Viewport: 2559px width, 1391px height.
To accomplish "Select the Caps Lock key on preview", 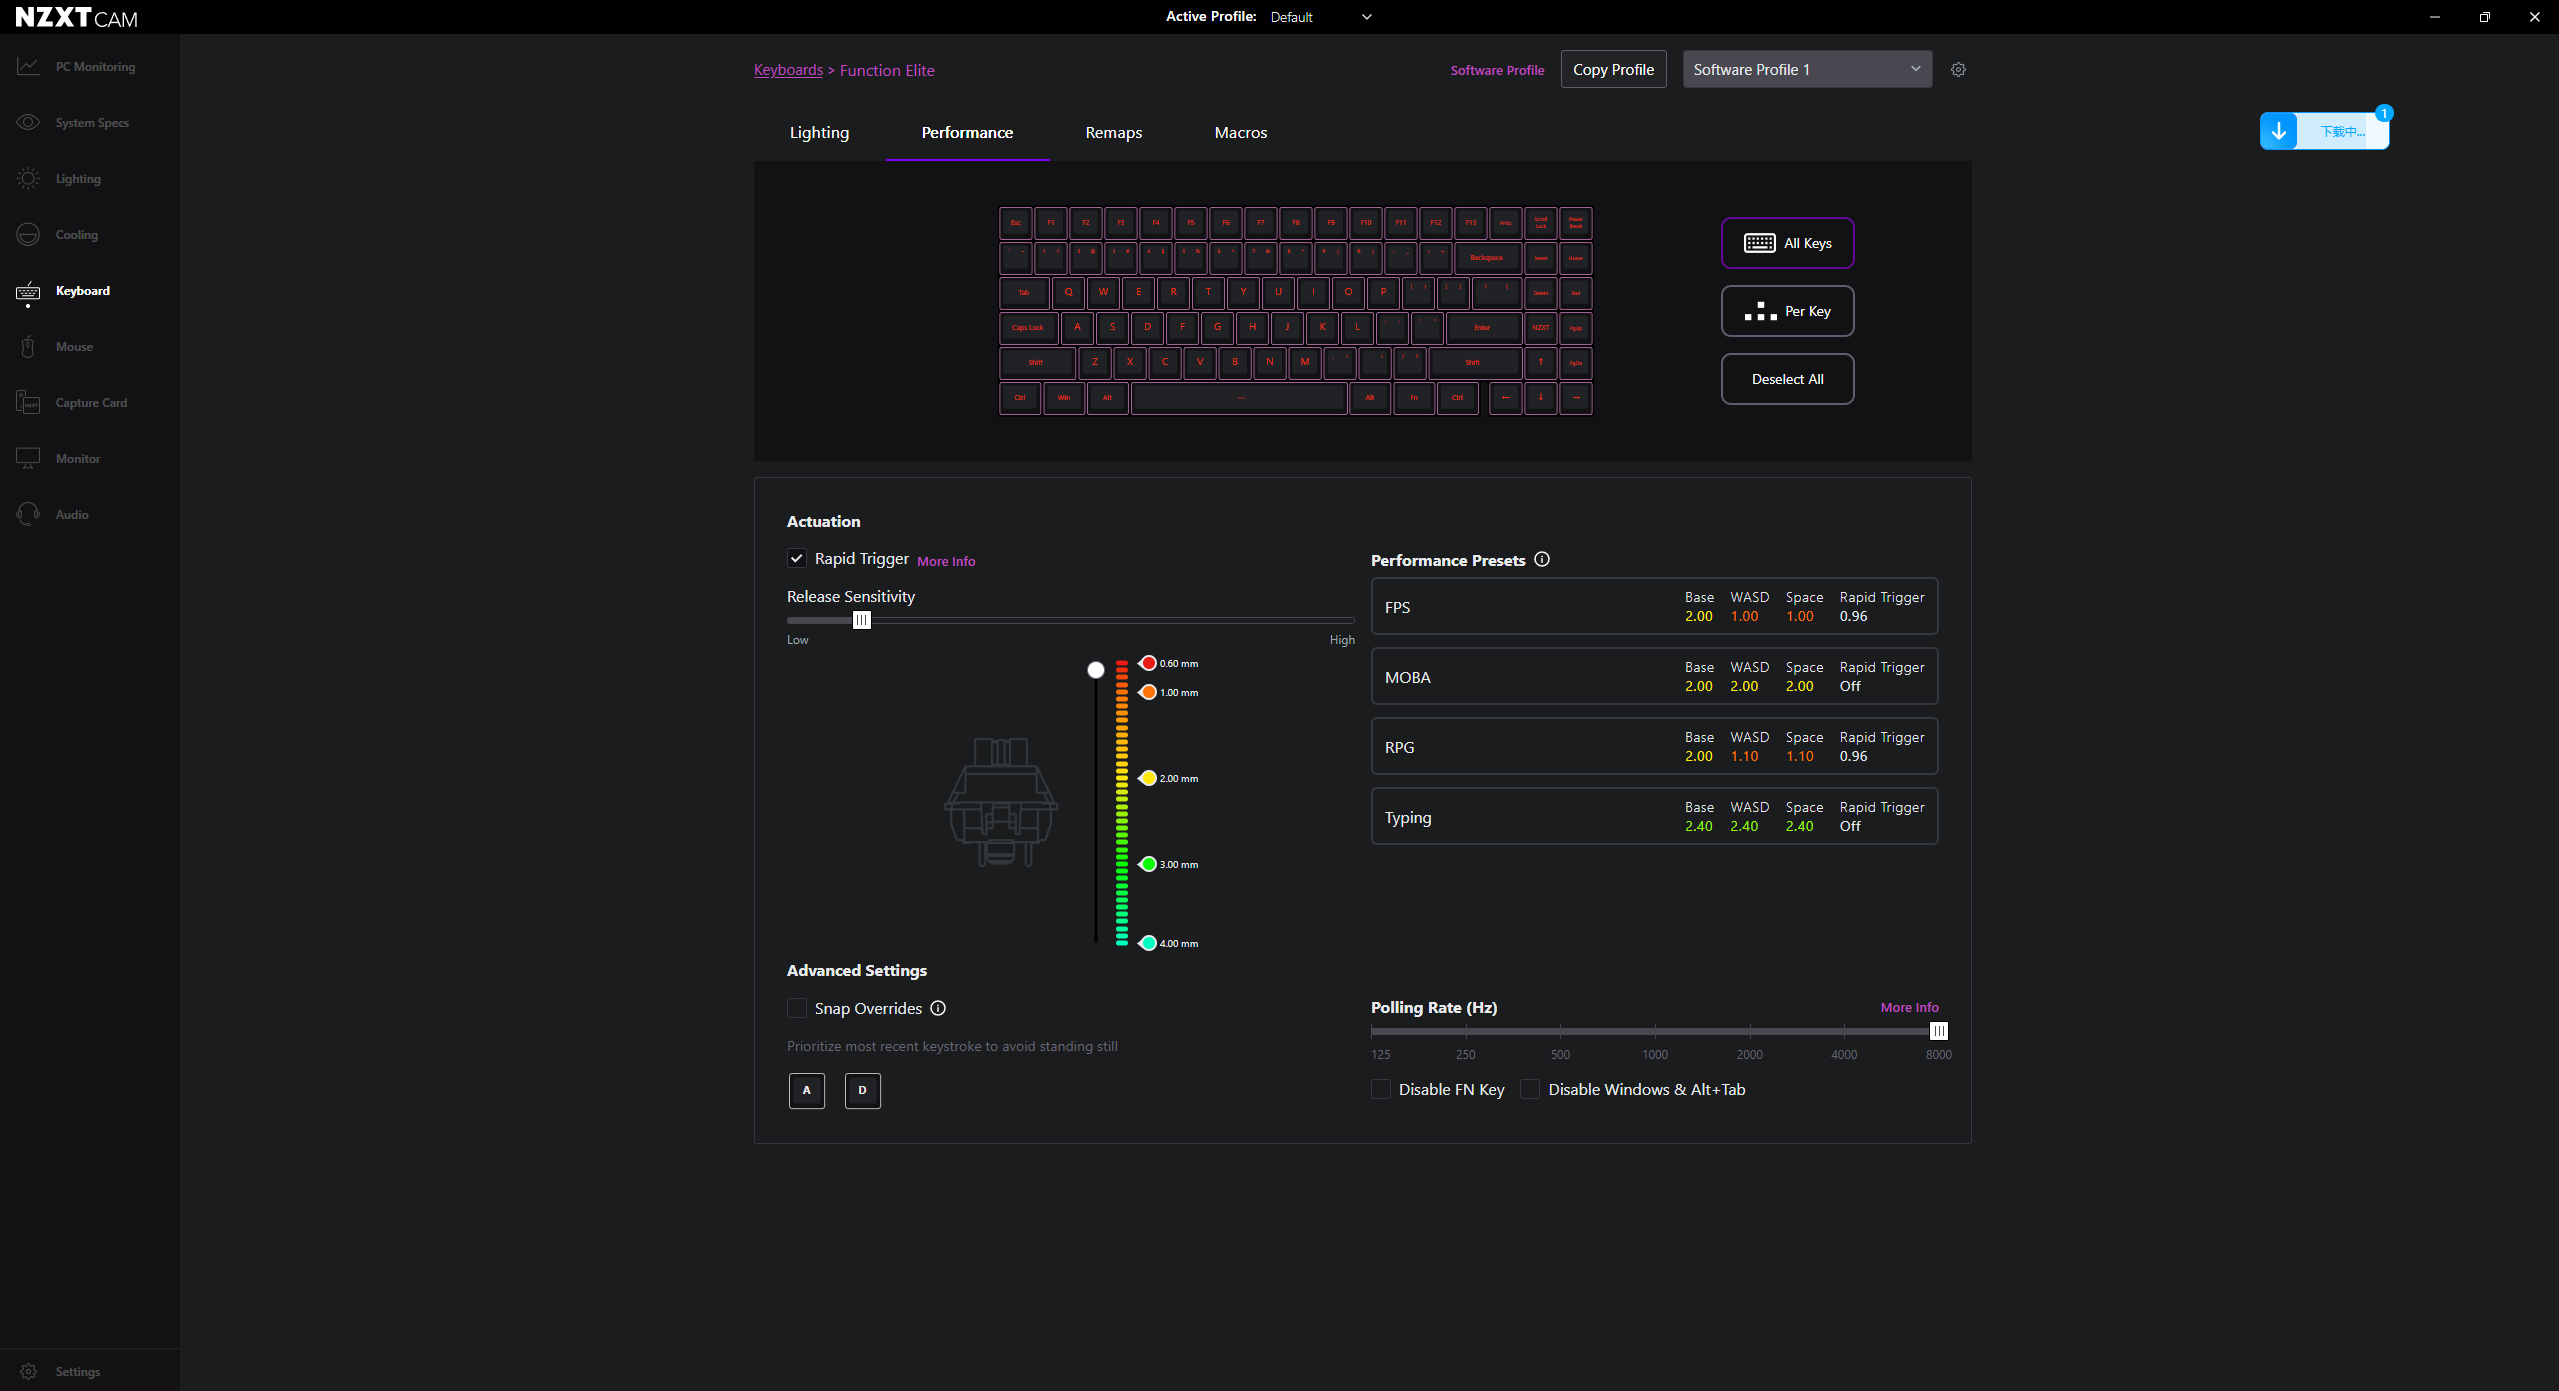I will [1028, 328].
